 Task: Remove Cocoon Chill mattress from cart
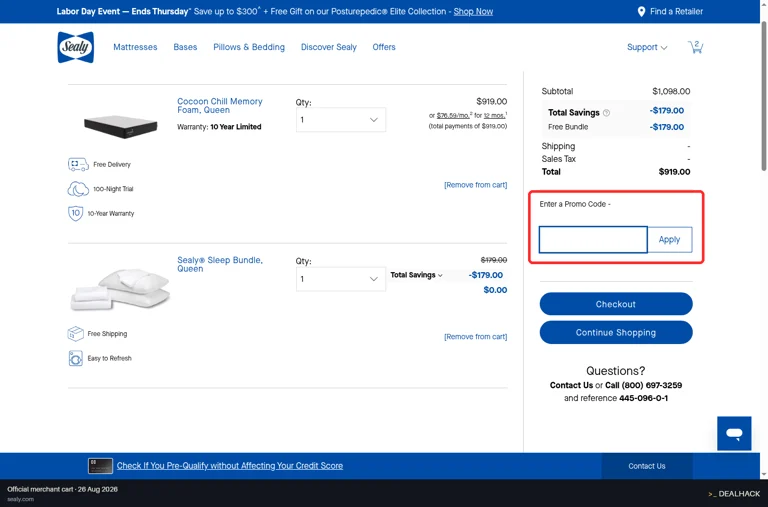[476, 185]
